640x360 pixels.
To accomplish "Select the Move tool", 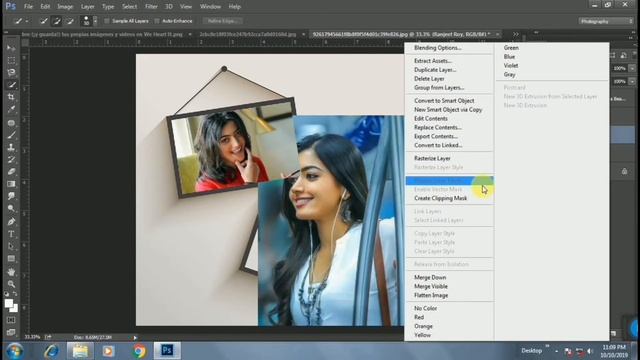I will [x=11, y=48].
